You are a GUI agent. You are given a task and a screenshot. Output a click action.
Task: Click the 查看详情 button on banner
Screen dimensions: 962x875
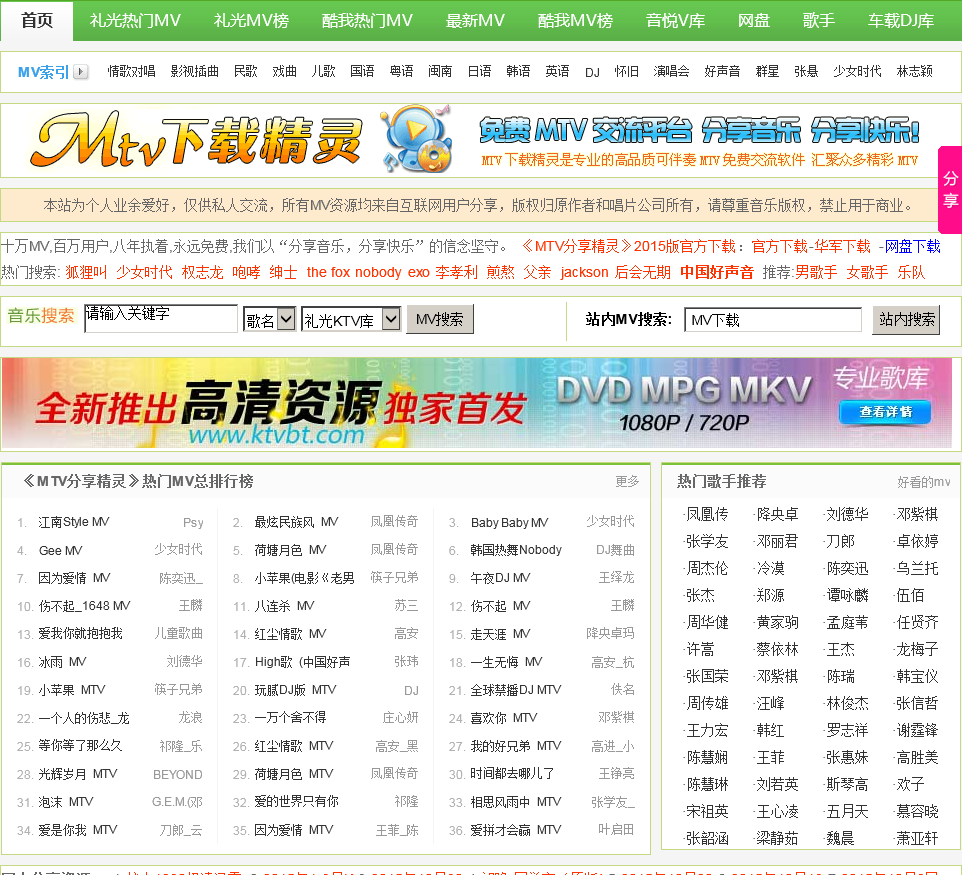pyautogui.click(x=885, y=412)
